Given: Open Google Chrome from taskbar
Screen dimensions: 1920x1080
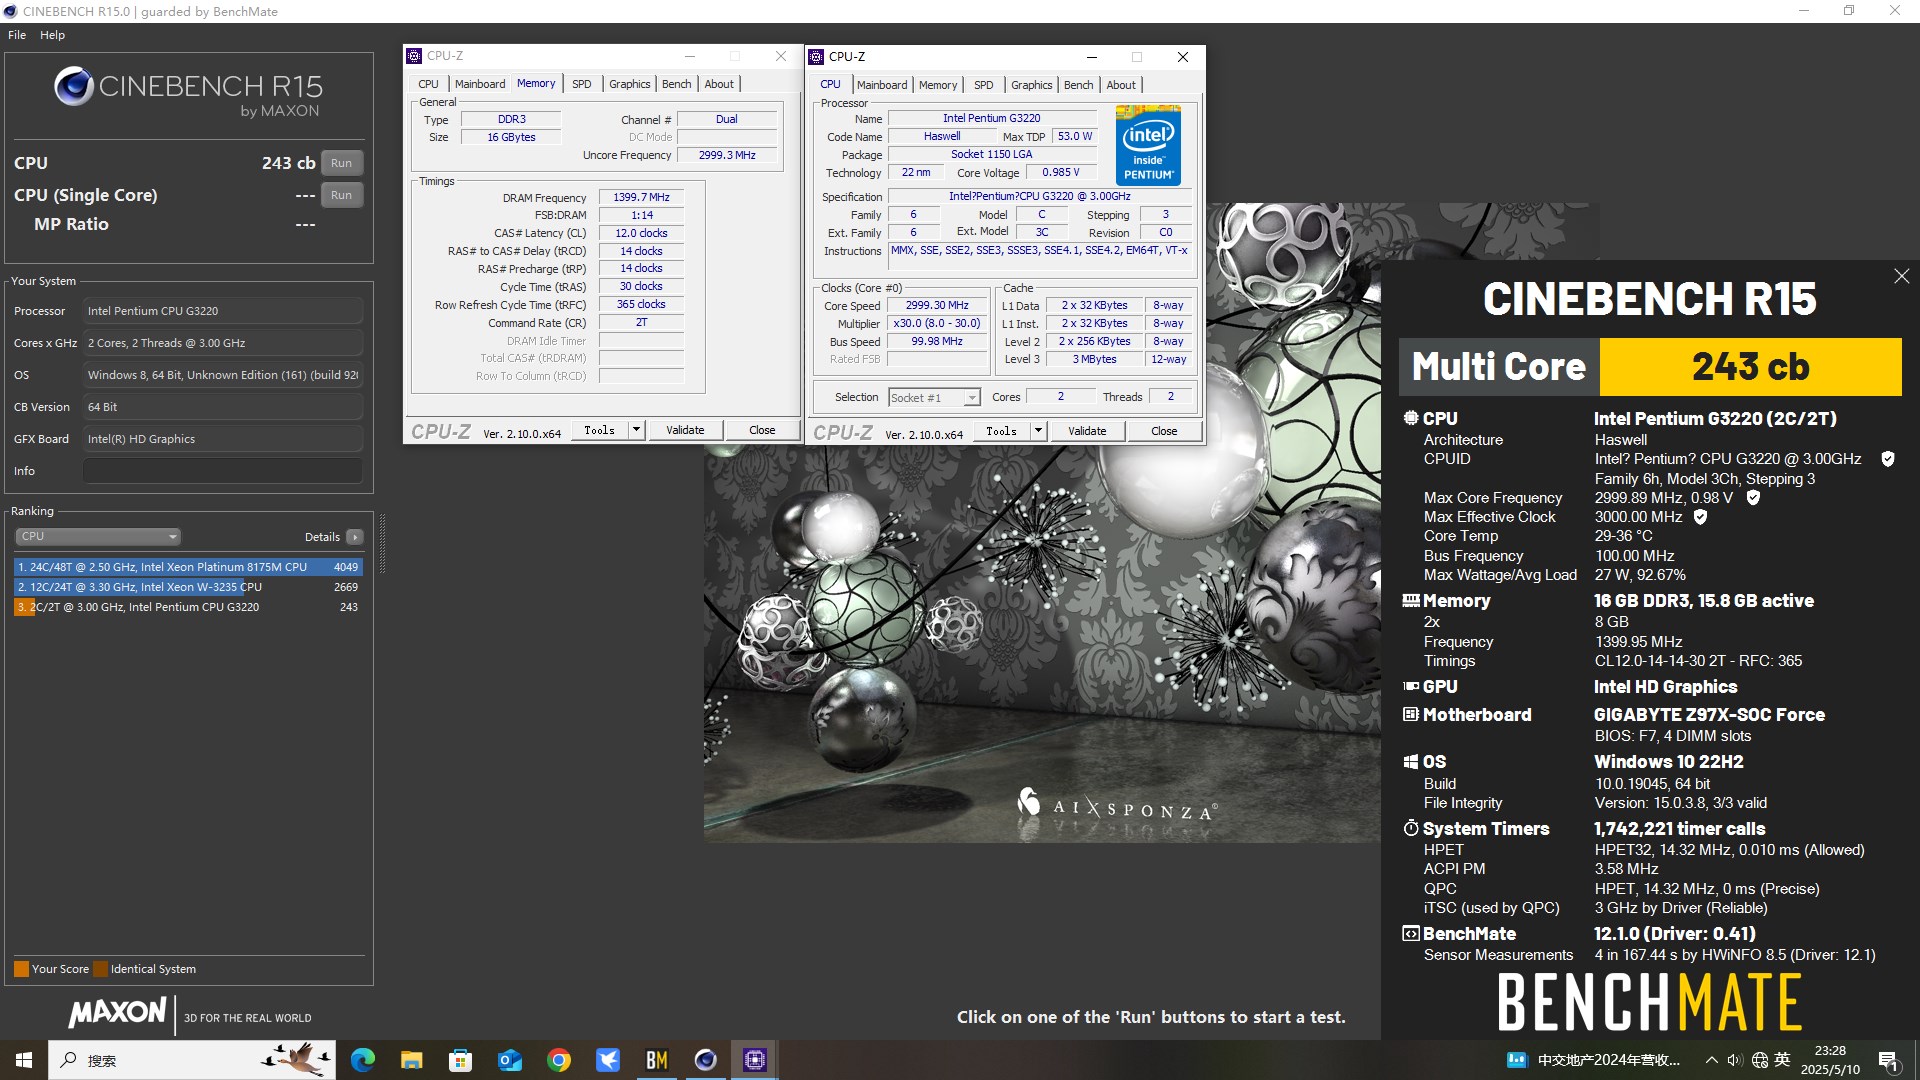Looking at the screenshot, I should 558,1060.
